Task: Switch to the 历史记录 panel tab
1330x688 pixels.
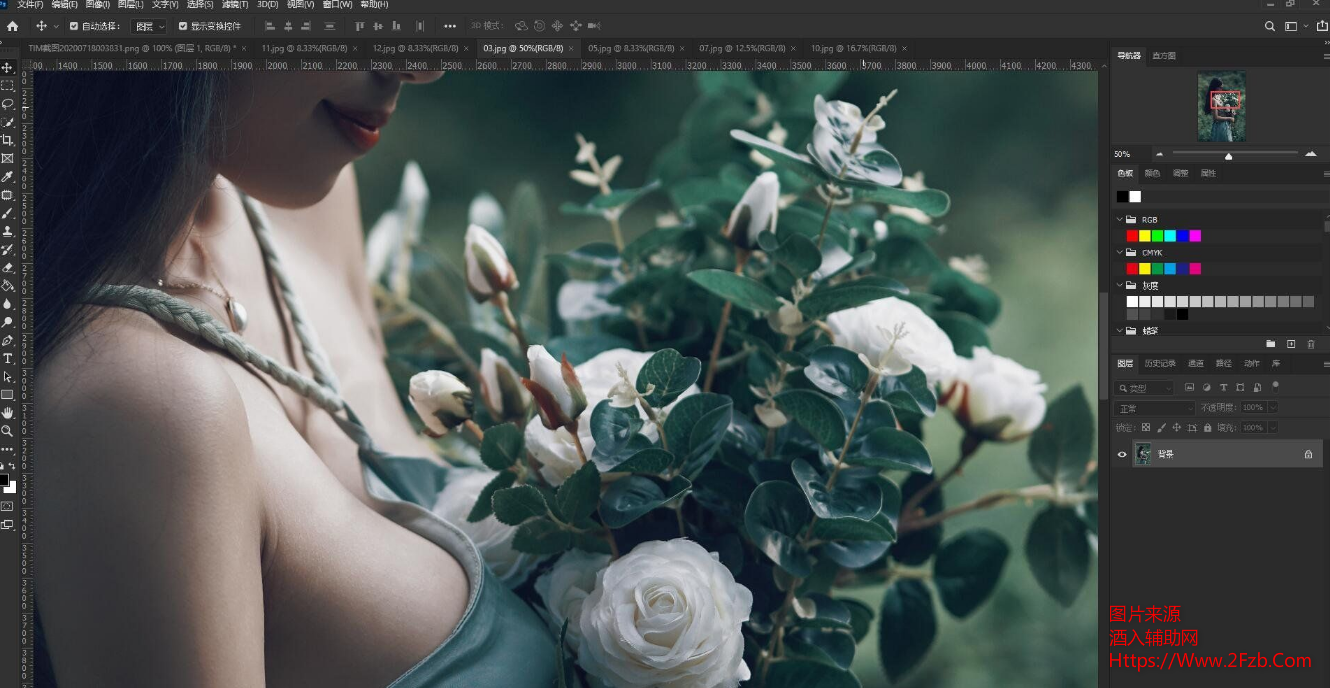Action: pyautogui.click(x=1160, y=363)
